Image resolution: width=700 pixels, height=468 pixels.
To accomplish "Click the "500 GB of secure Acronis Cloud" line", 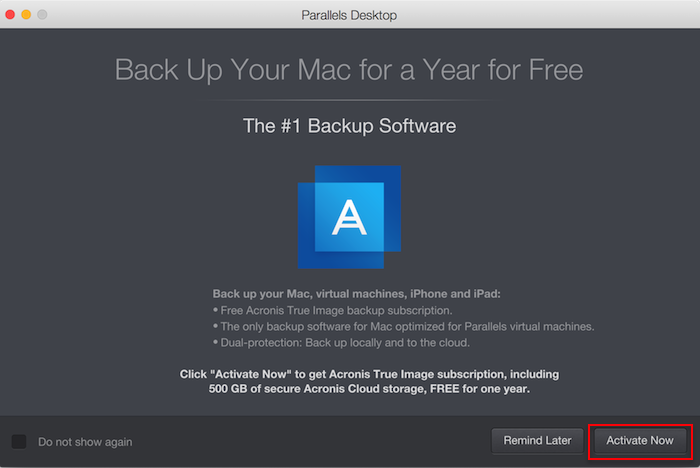I will point(369,389).
